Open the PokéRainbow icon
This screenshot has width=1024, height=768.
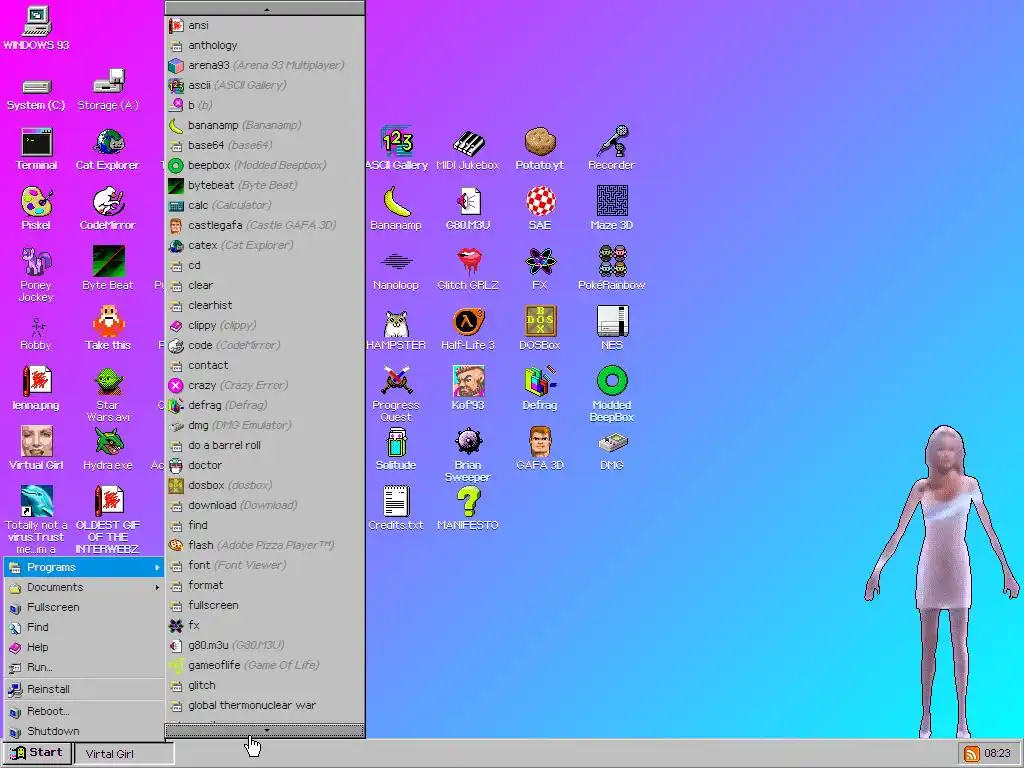tap(611, 269)
